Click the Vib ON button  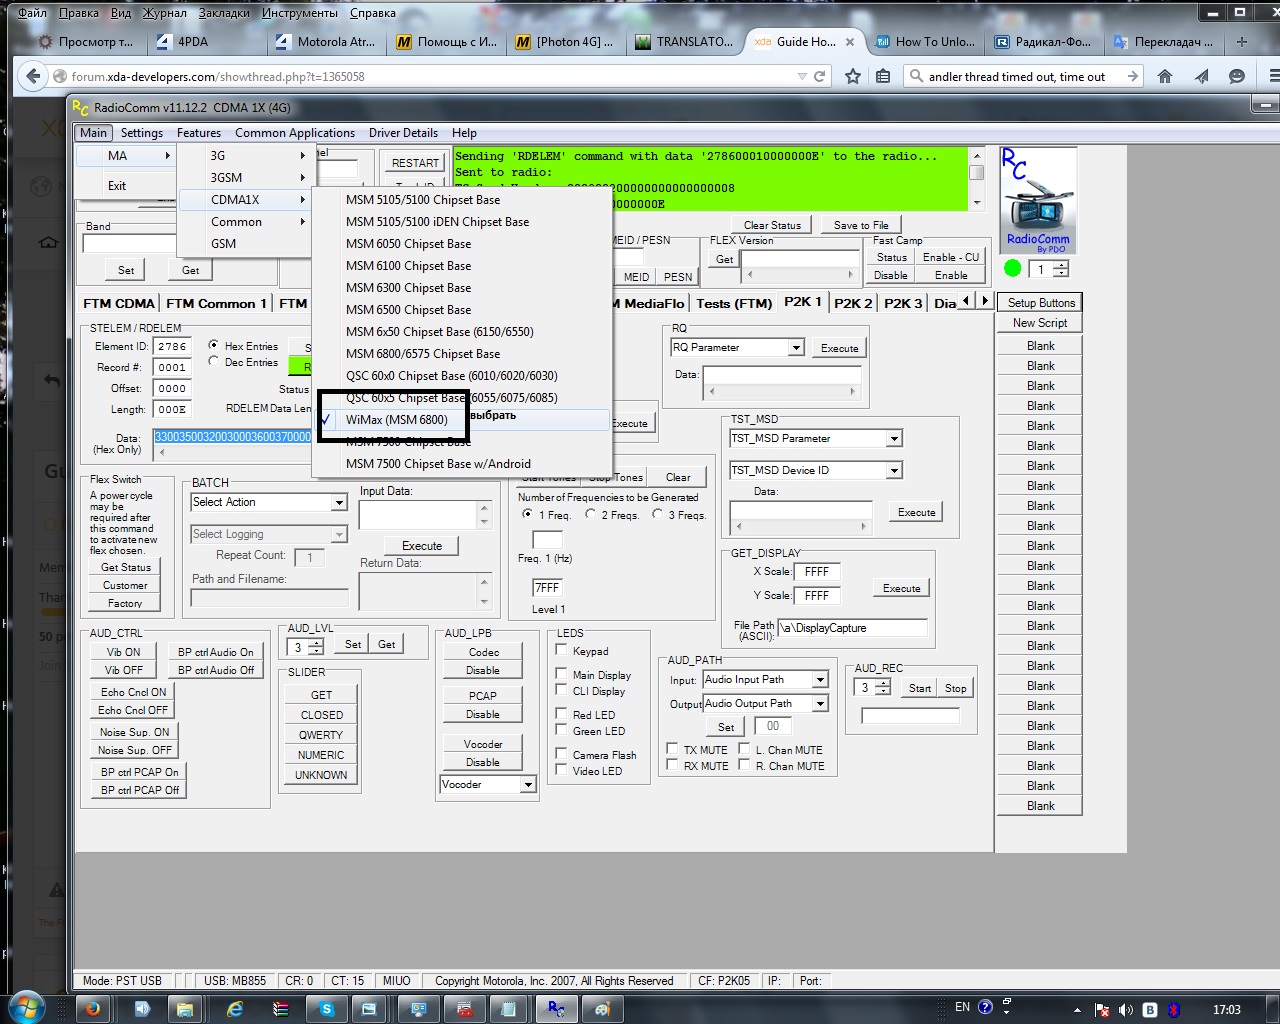coord(124,652)
